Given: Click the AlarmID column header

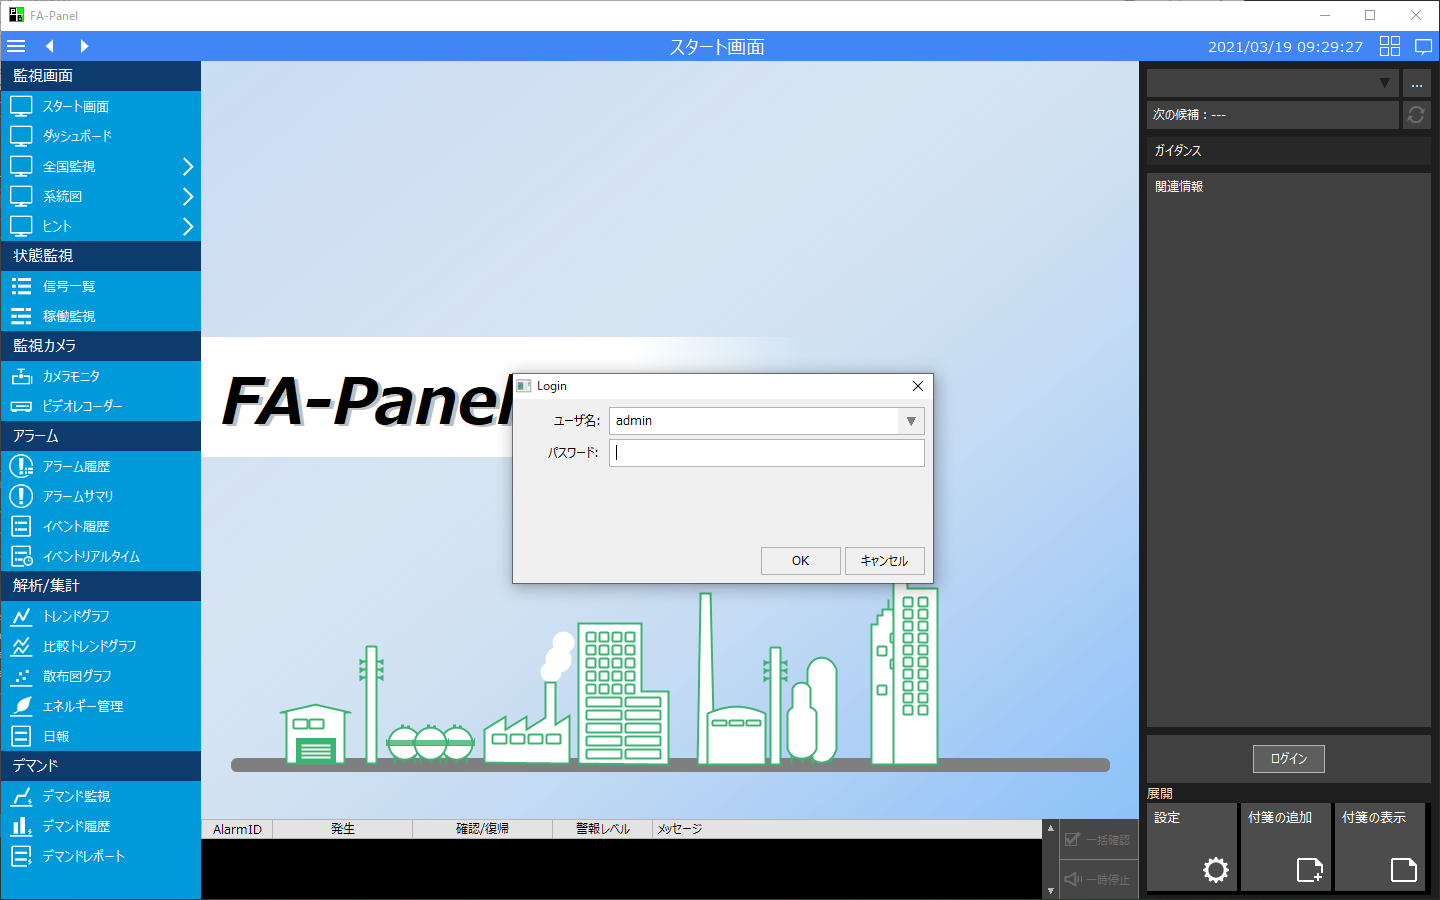Looking at the screenshot, I should [237, 829].
